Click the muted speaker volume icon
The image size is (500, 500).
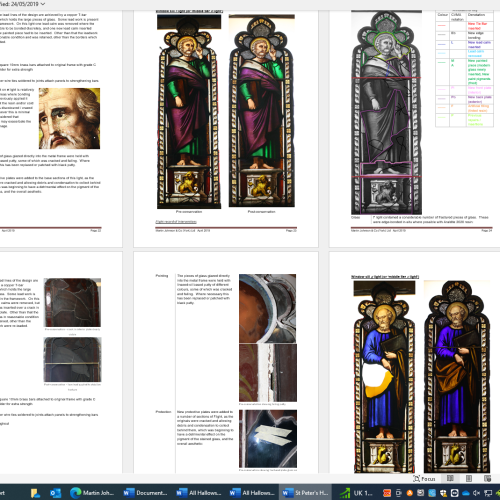477,493
